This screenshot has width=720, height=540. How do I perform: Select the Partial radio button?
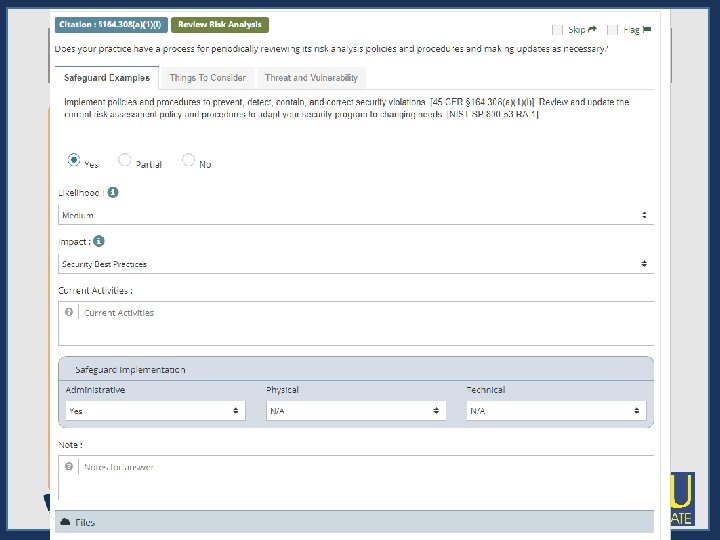pos(124,160)
